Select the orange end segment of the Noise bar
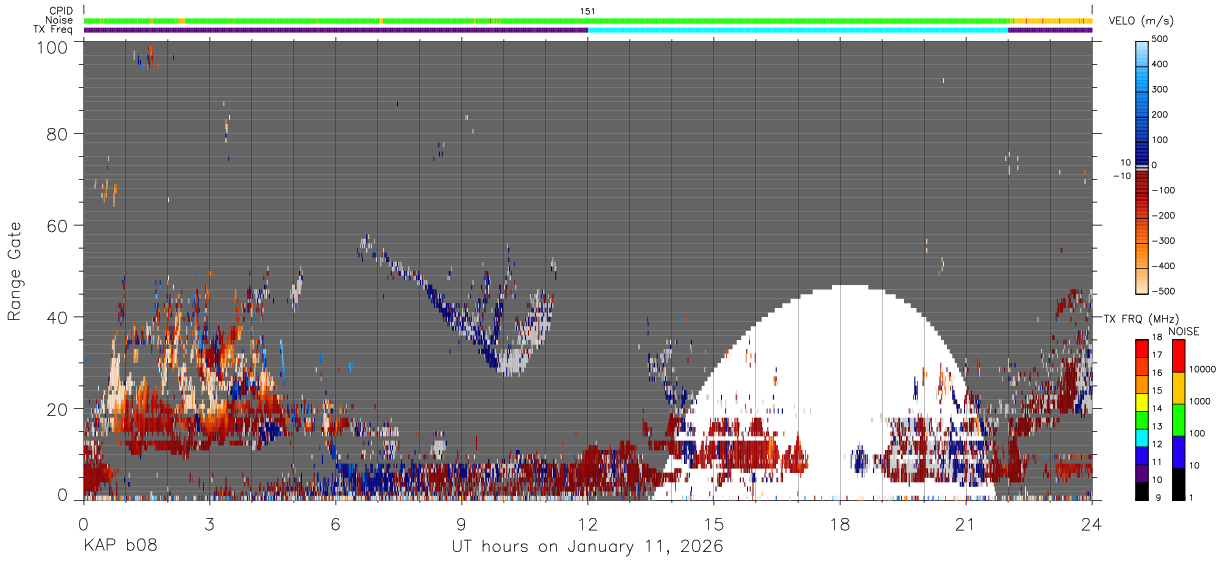Viewport: 1228px width, 567px height. click(x=1051, y=20)
